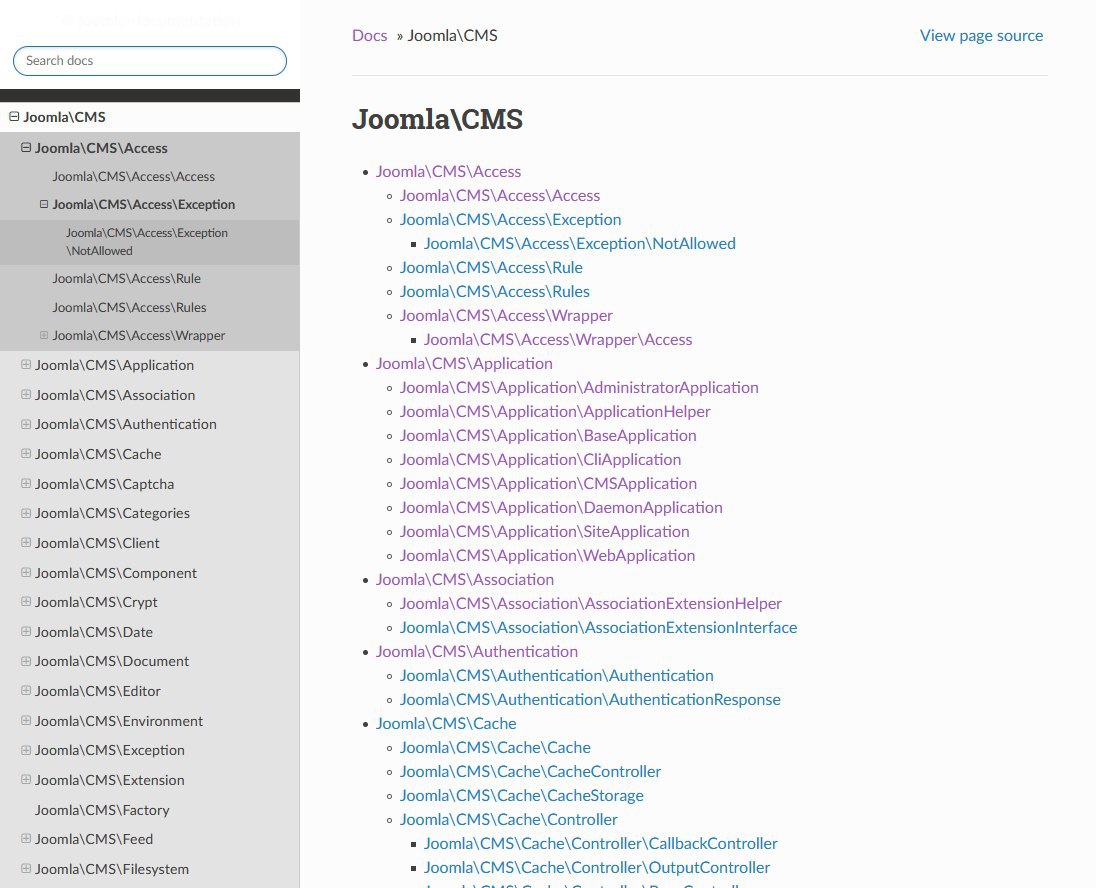Open Joomla\CMS\Access\Rules content link
Image resolution: width=1096 pixels, height=888 pixels.
coord(494,292)
